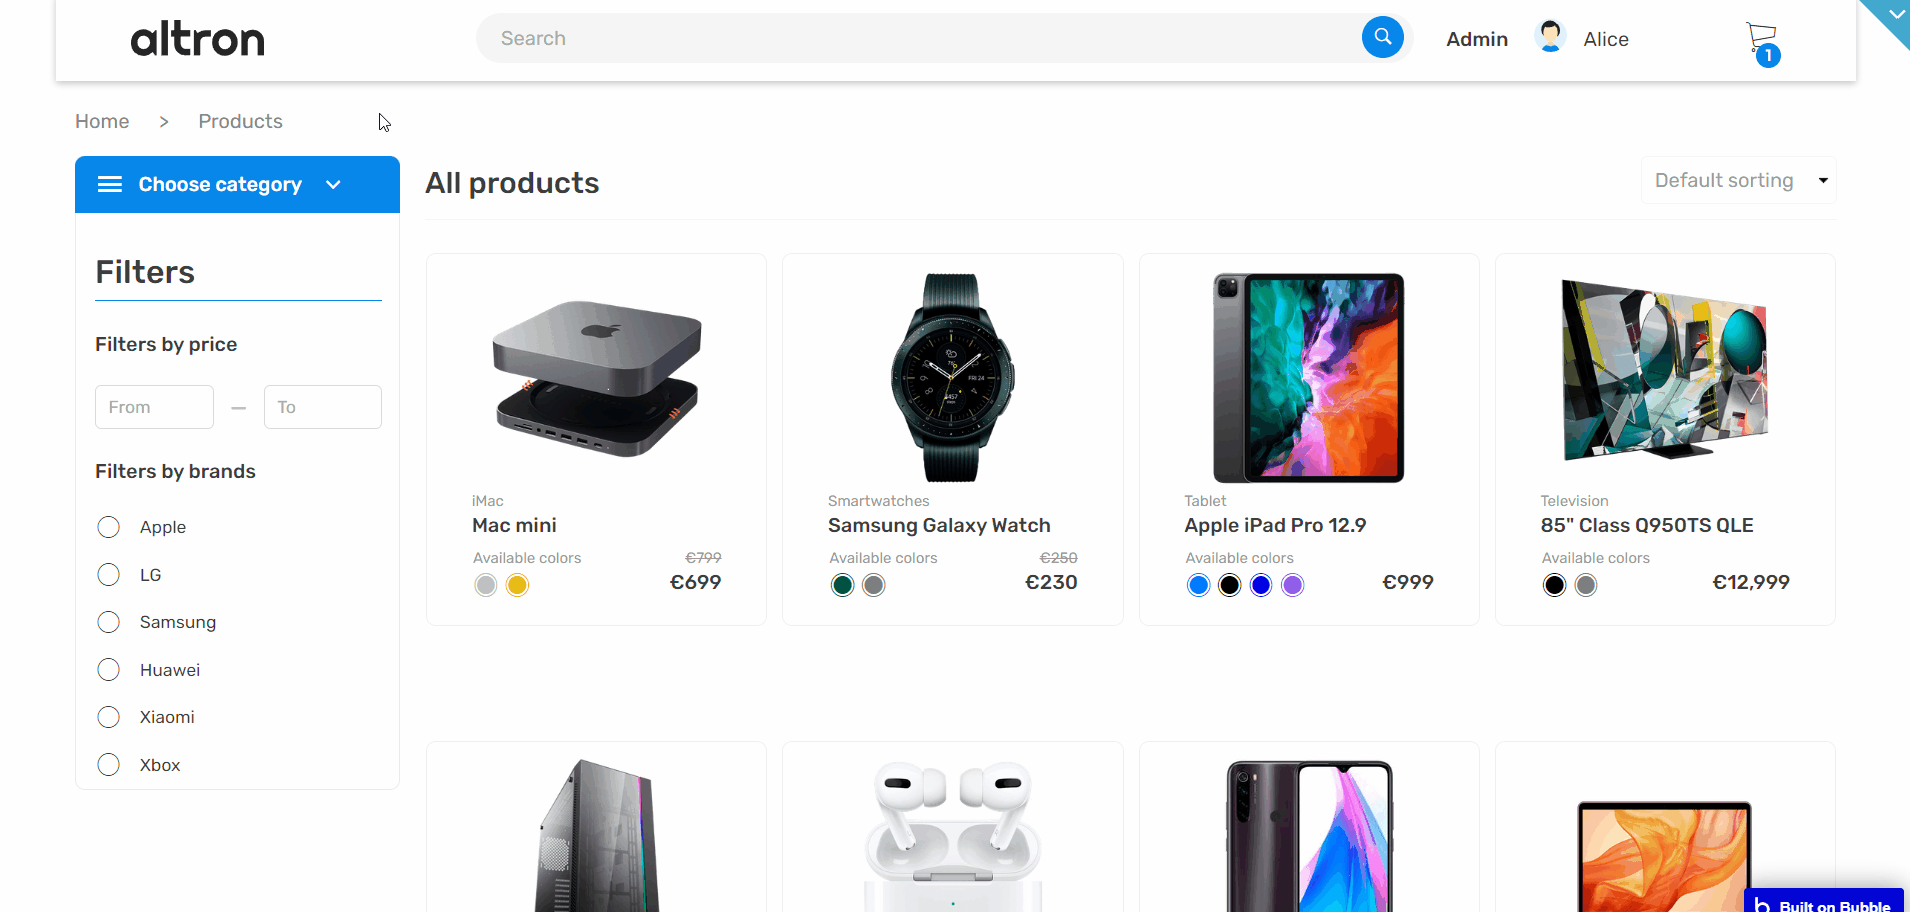Go to the Home breadcrumb

coord(102,121)
